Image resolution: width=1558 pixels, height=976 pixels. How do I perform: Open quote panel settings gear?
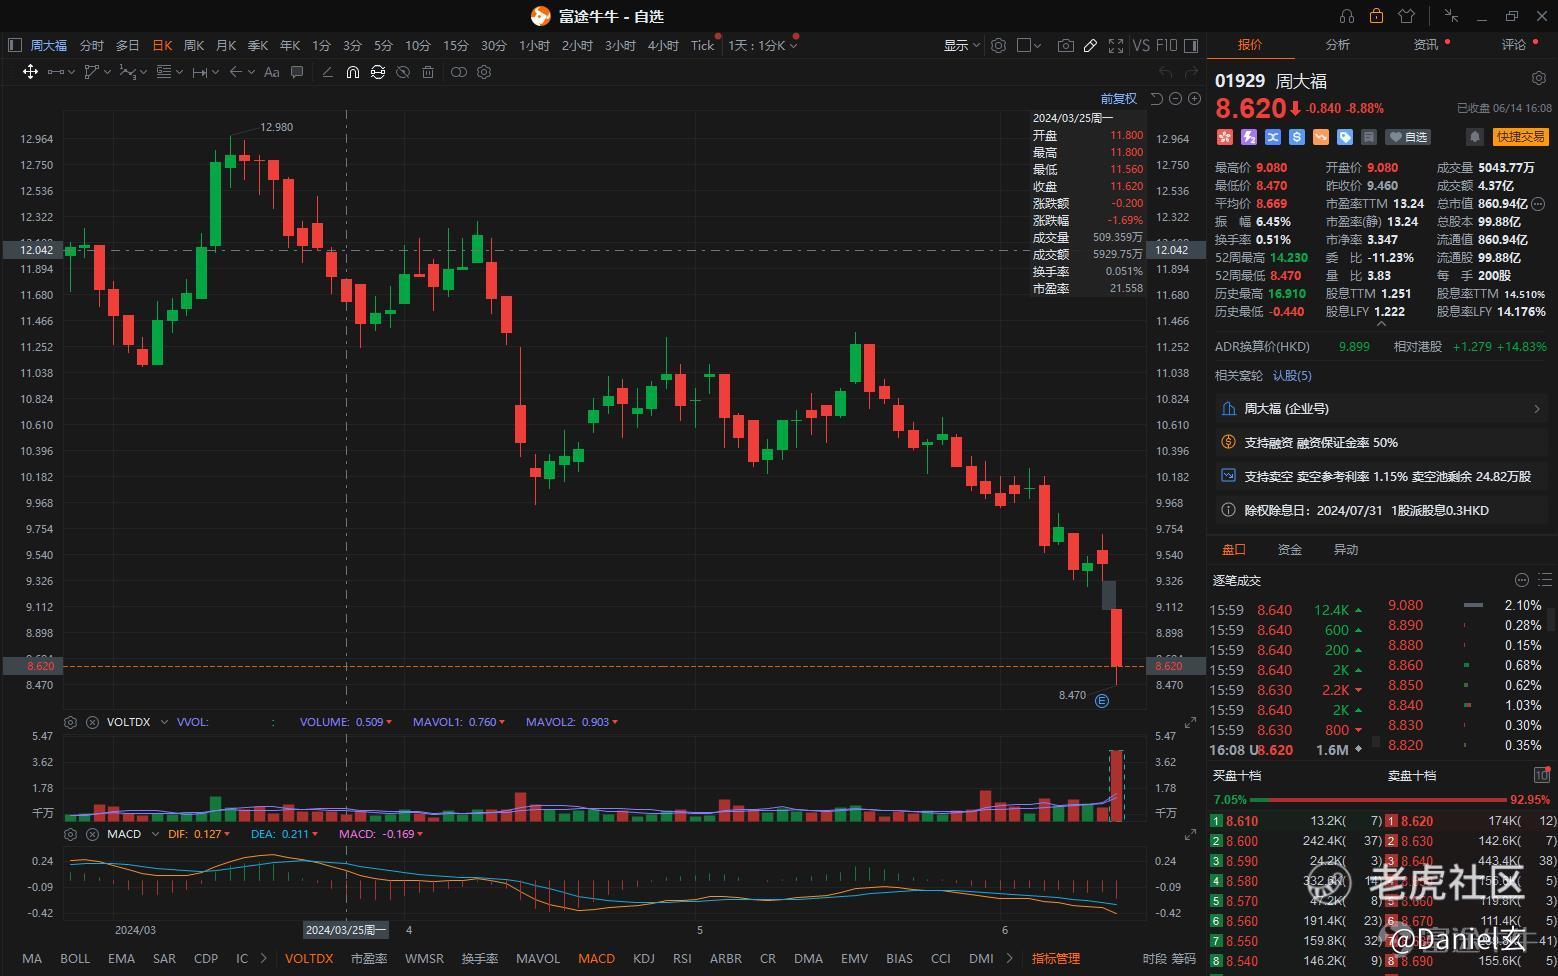coord(1539,78)
